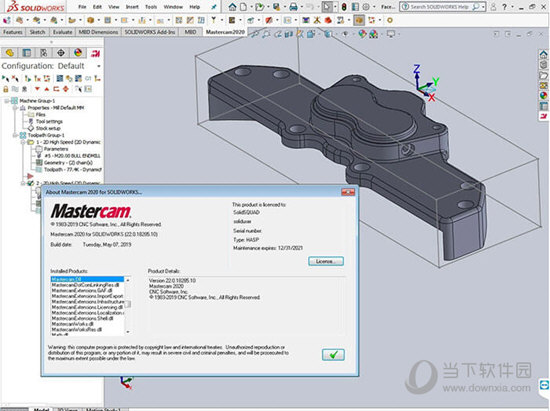Click the Section View icon in view toolbar
Image resolution: width=550 pixels, height=411 pixels.
pos(289,34)
